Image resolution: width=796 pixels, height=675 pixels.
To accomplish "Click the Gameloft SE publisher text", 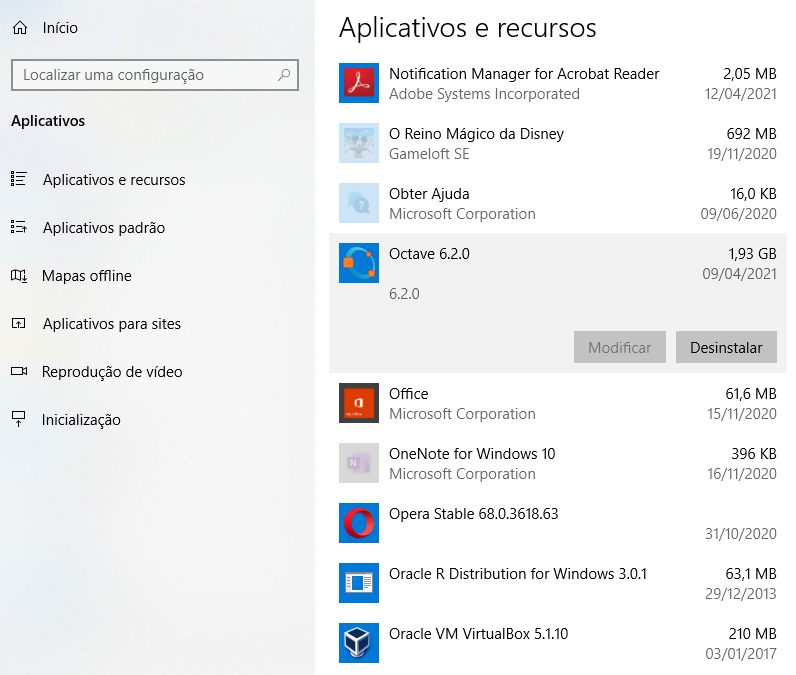I will pos(429,154).
